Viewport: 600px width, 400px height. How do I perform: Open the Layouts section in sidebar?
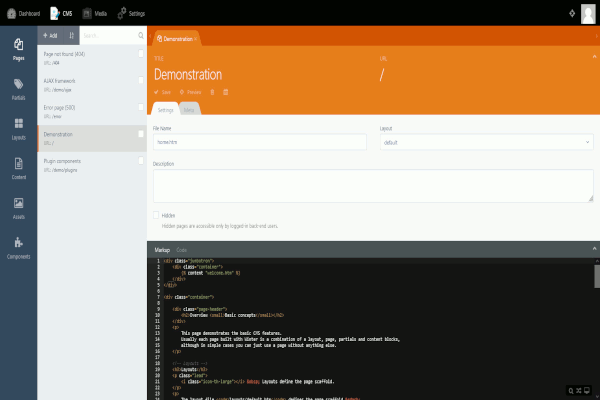click(18, 128)
